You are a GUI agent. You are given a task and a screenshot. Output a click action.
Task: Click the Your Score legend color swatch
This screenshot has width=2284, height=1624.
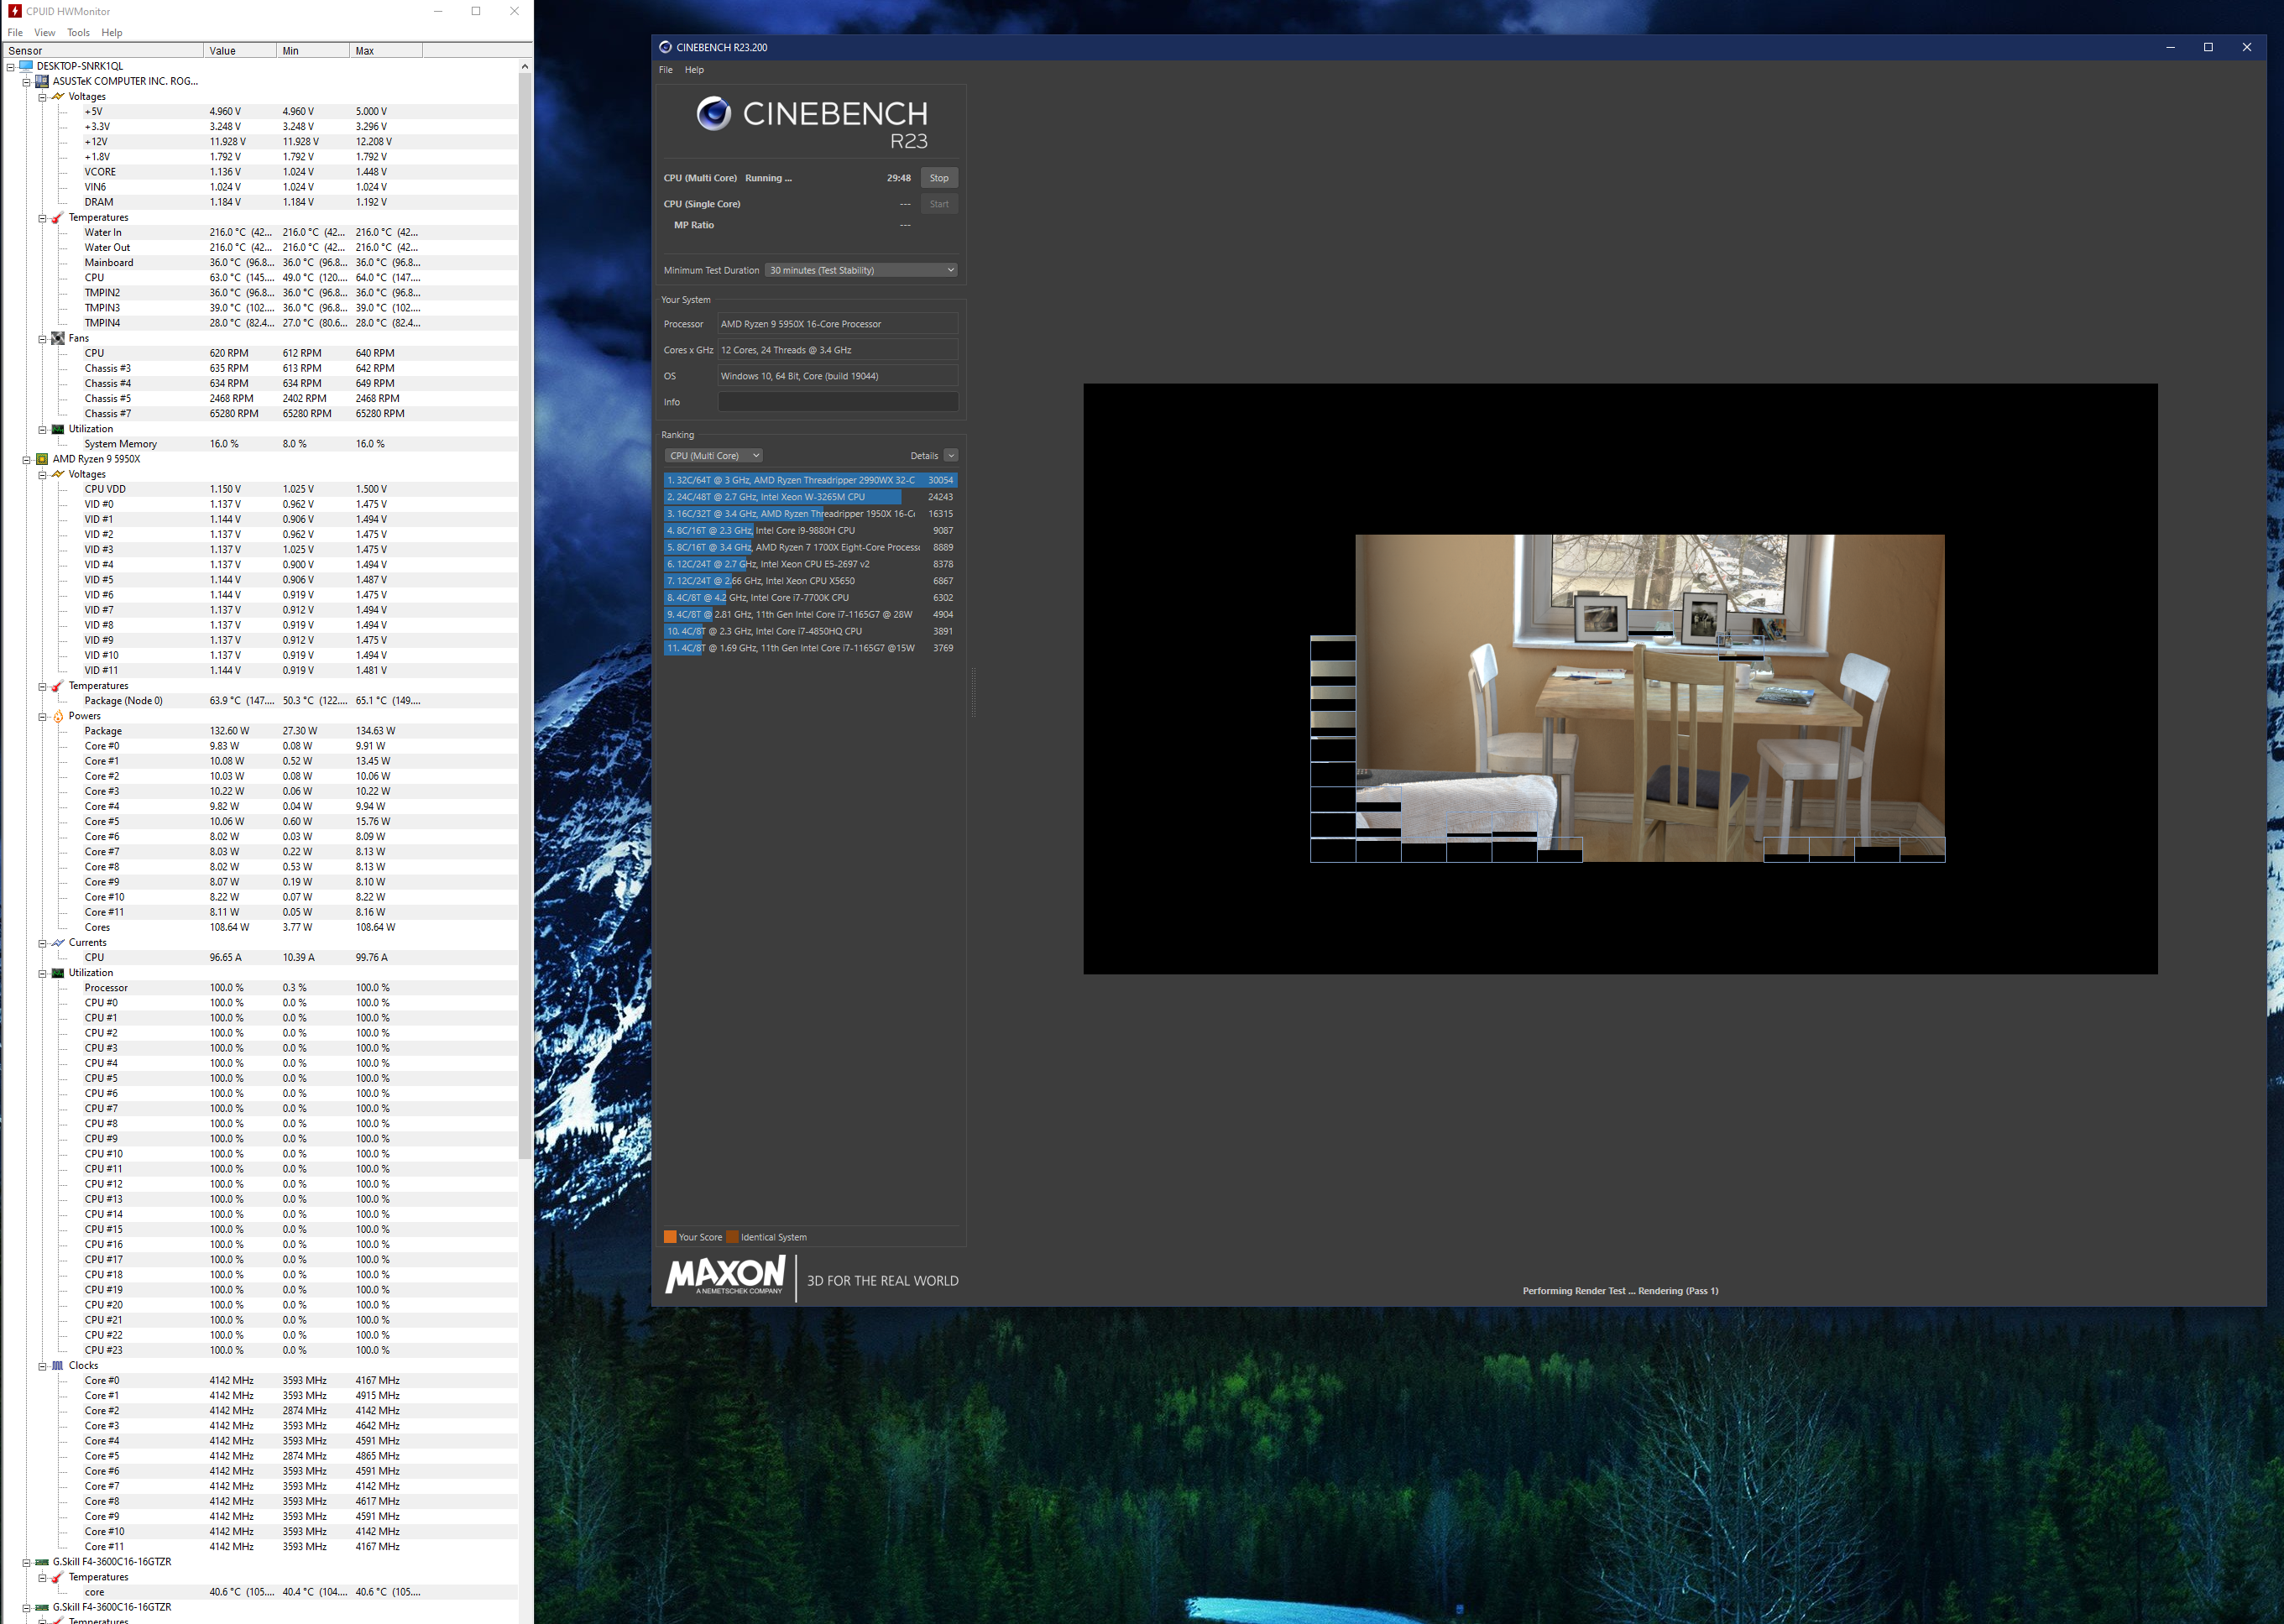point(669,1237)
